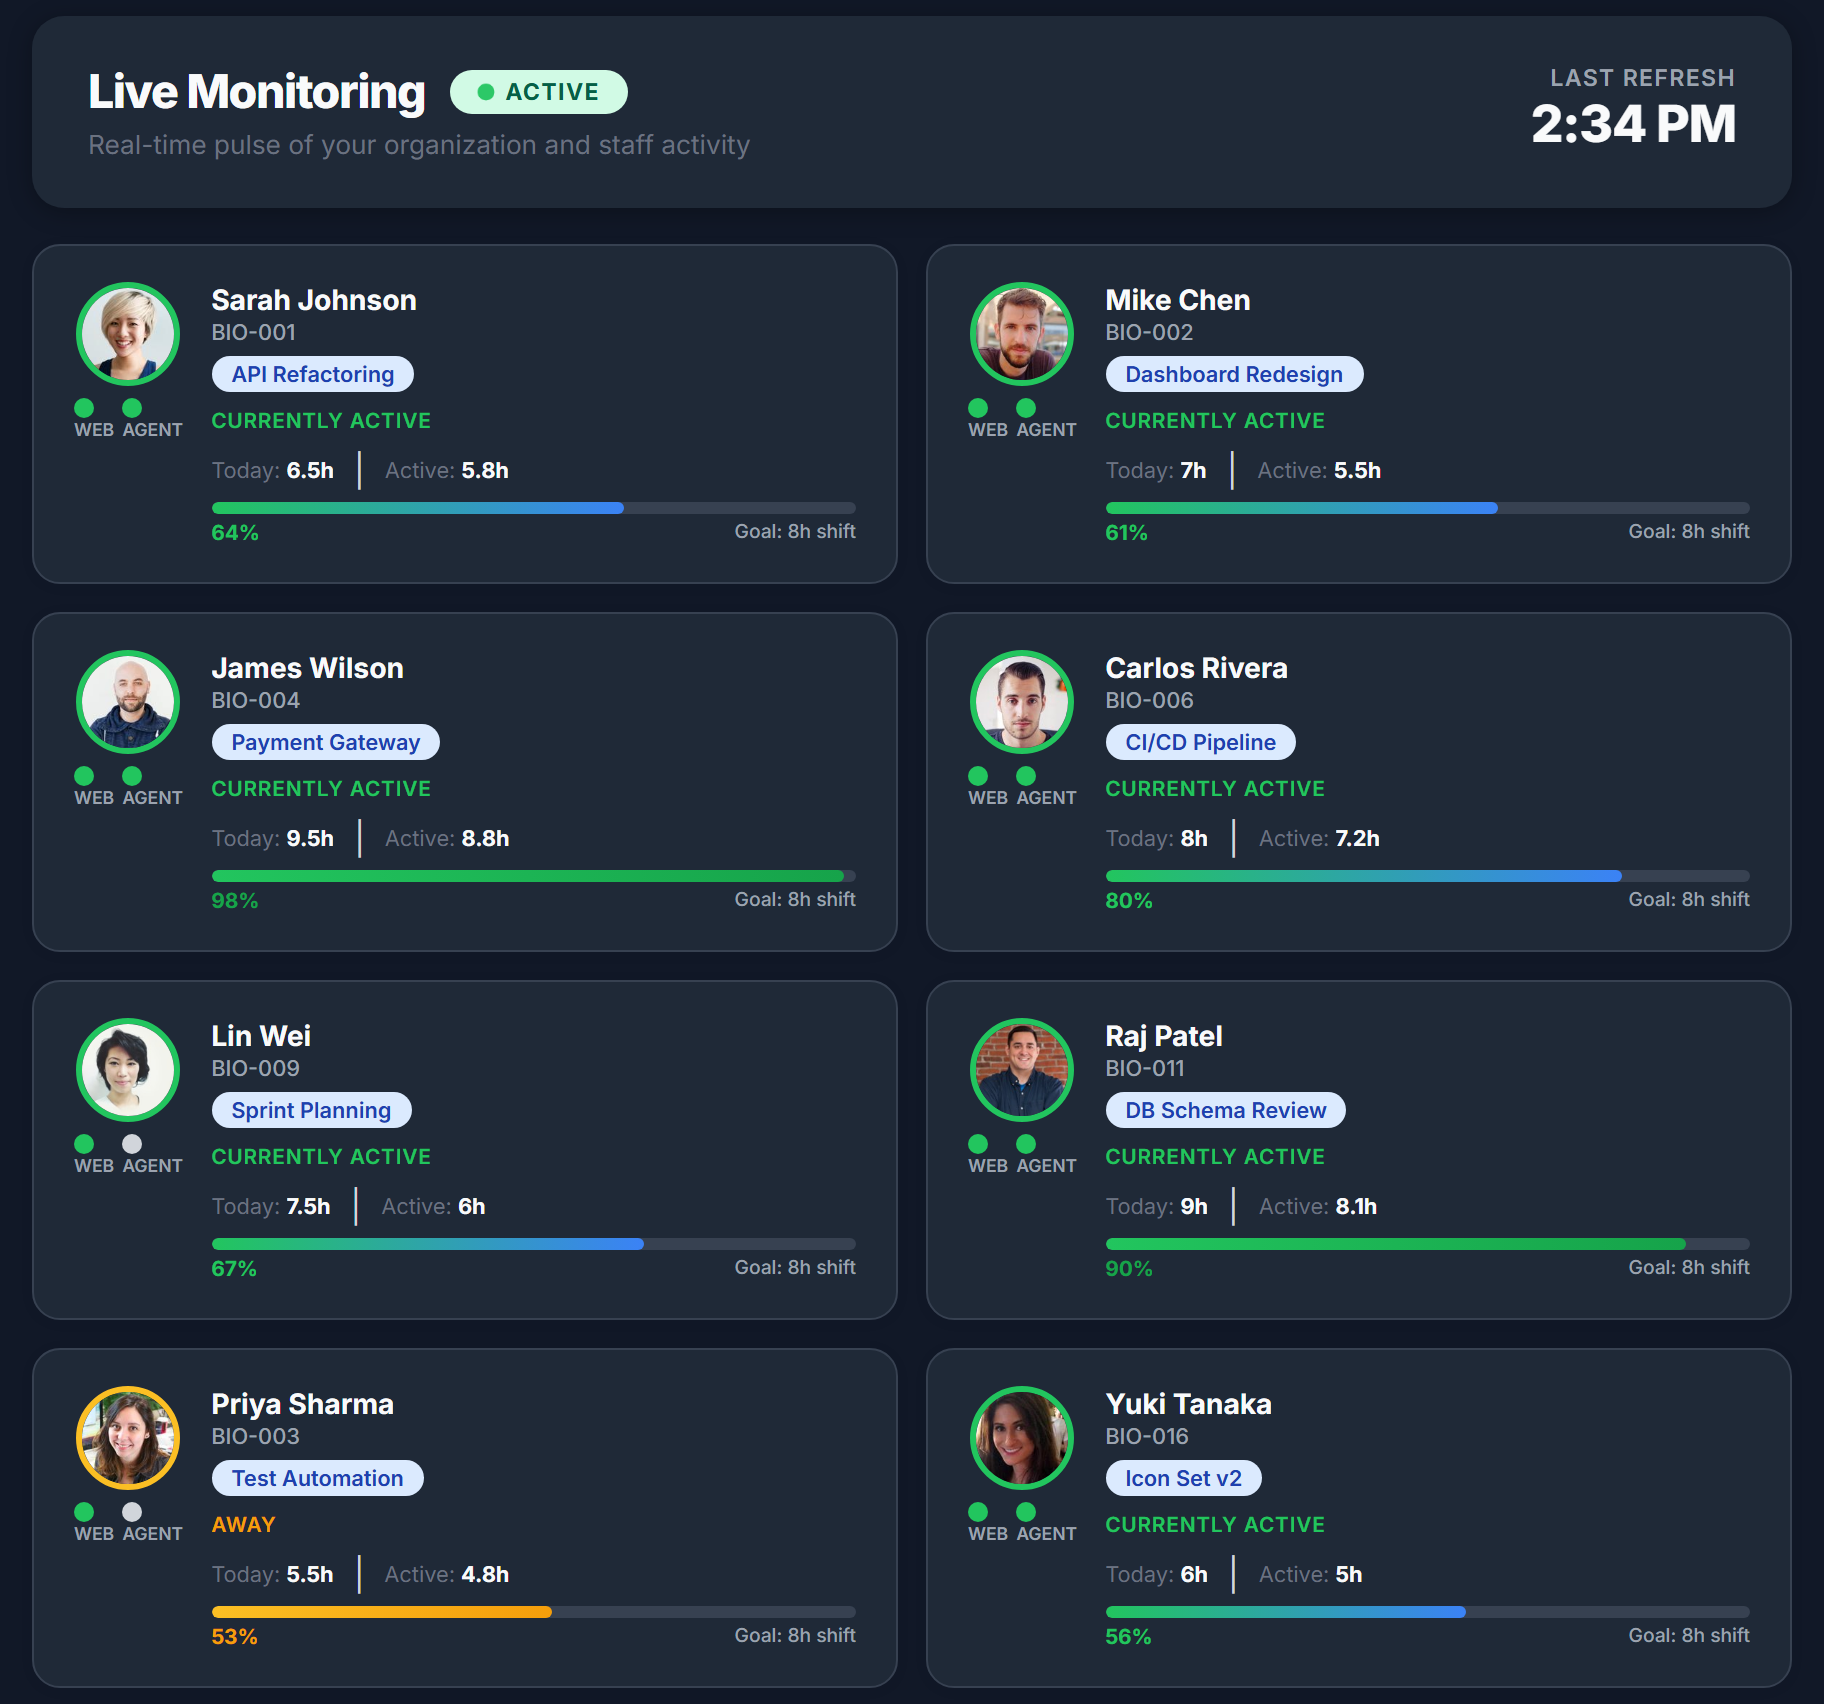This screenshot has width=1824, height=1704.
Task: Click the Priya Sharma name
Action: [x=303, y=1404]
